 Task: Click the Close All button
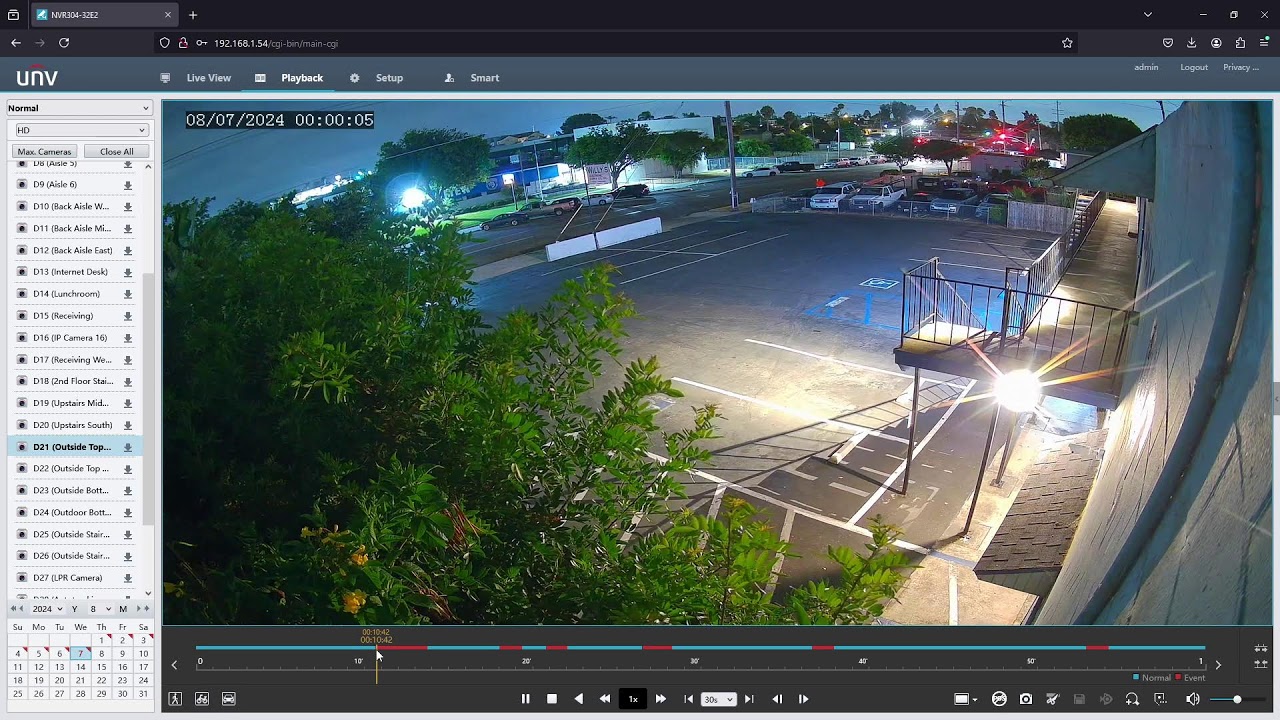116,152
